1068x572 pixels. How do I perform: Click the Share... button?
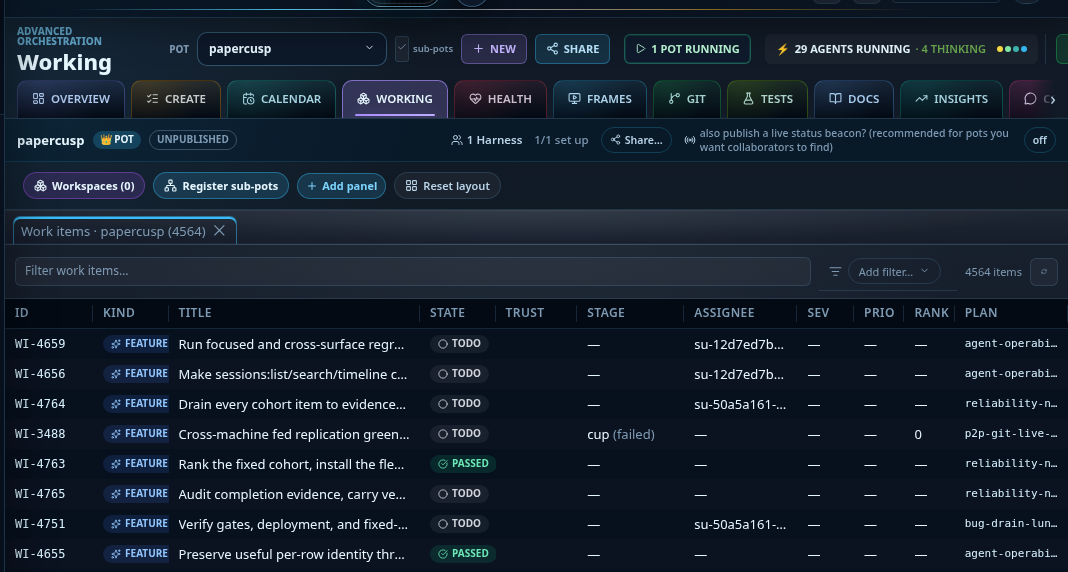pyautogui.click(x=636, y=140)
